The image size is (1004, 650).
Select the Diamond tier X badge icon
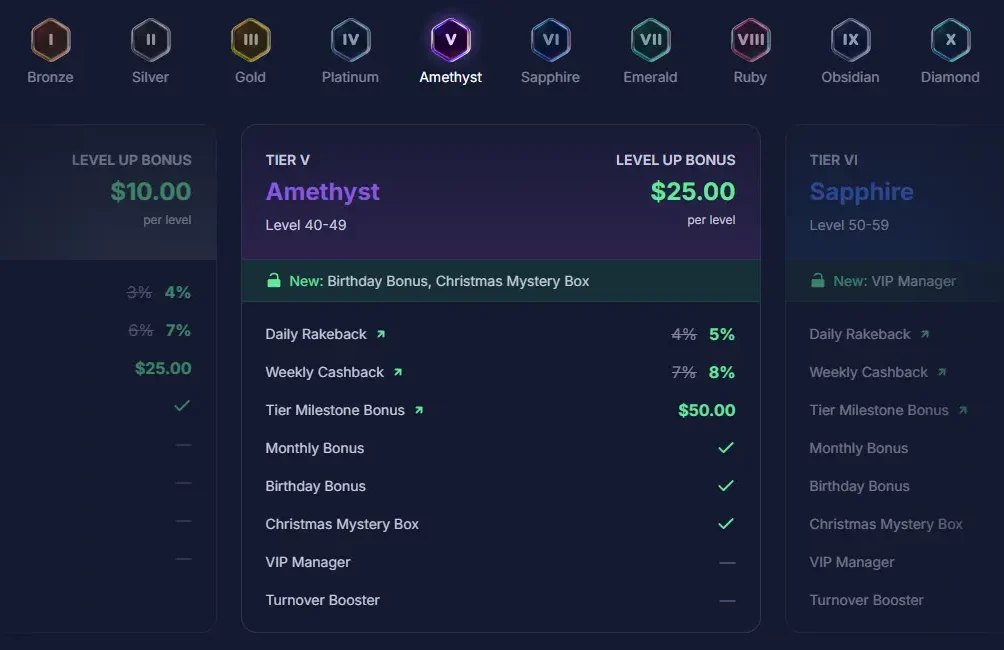(x=950, y=40)
